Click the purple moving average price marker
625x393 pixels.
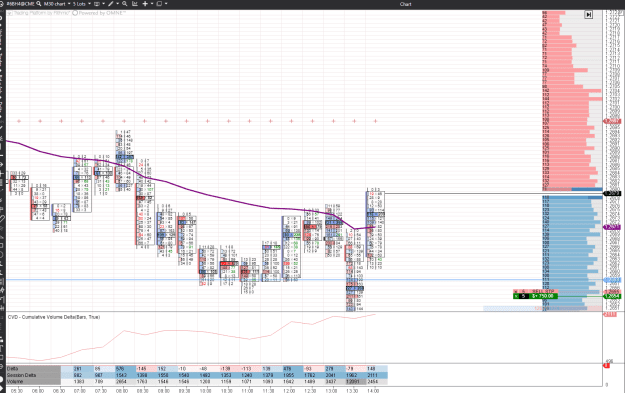(612, 227)
